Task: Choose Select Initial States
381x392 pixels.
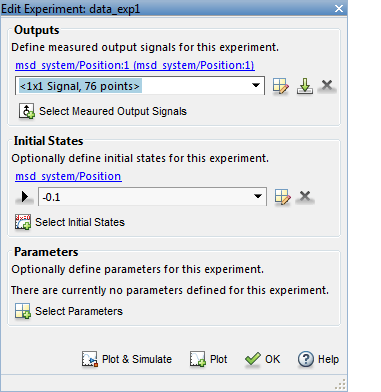Action: (x=70, y=222)
